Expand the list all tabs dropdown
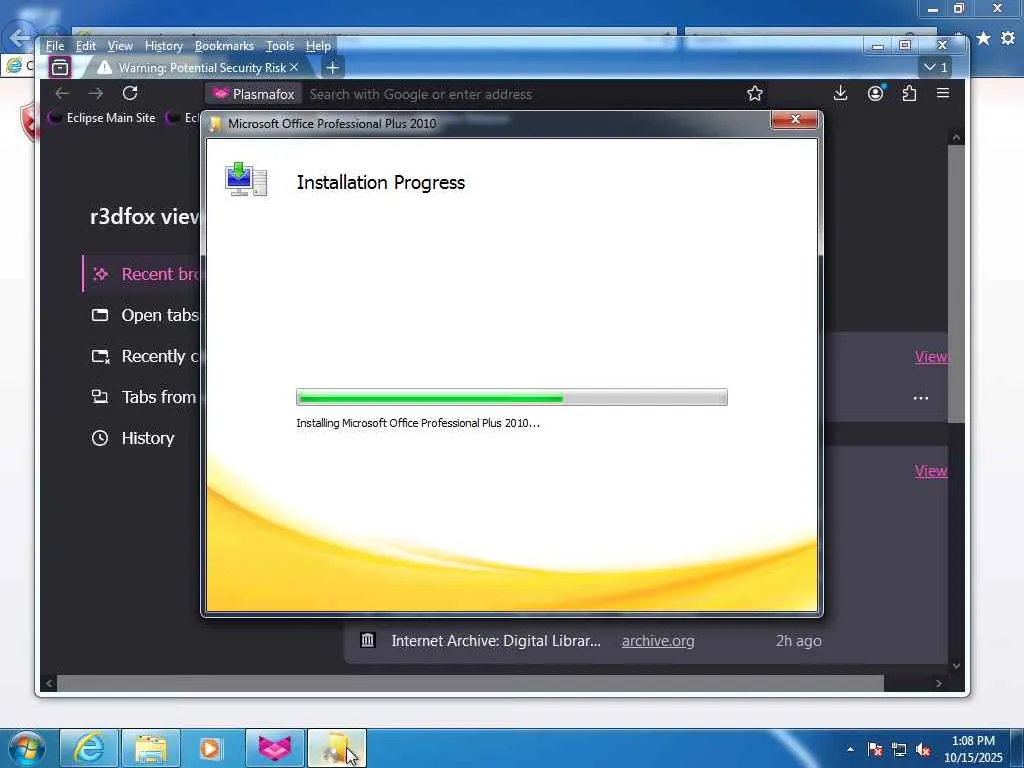The width and height of the screenshot is (1024, 768). [x=935, y=67]
